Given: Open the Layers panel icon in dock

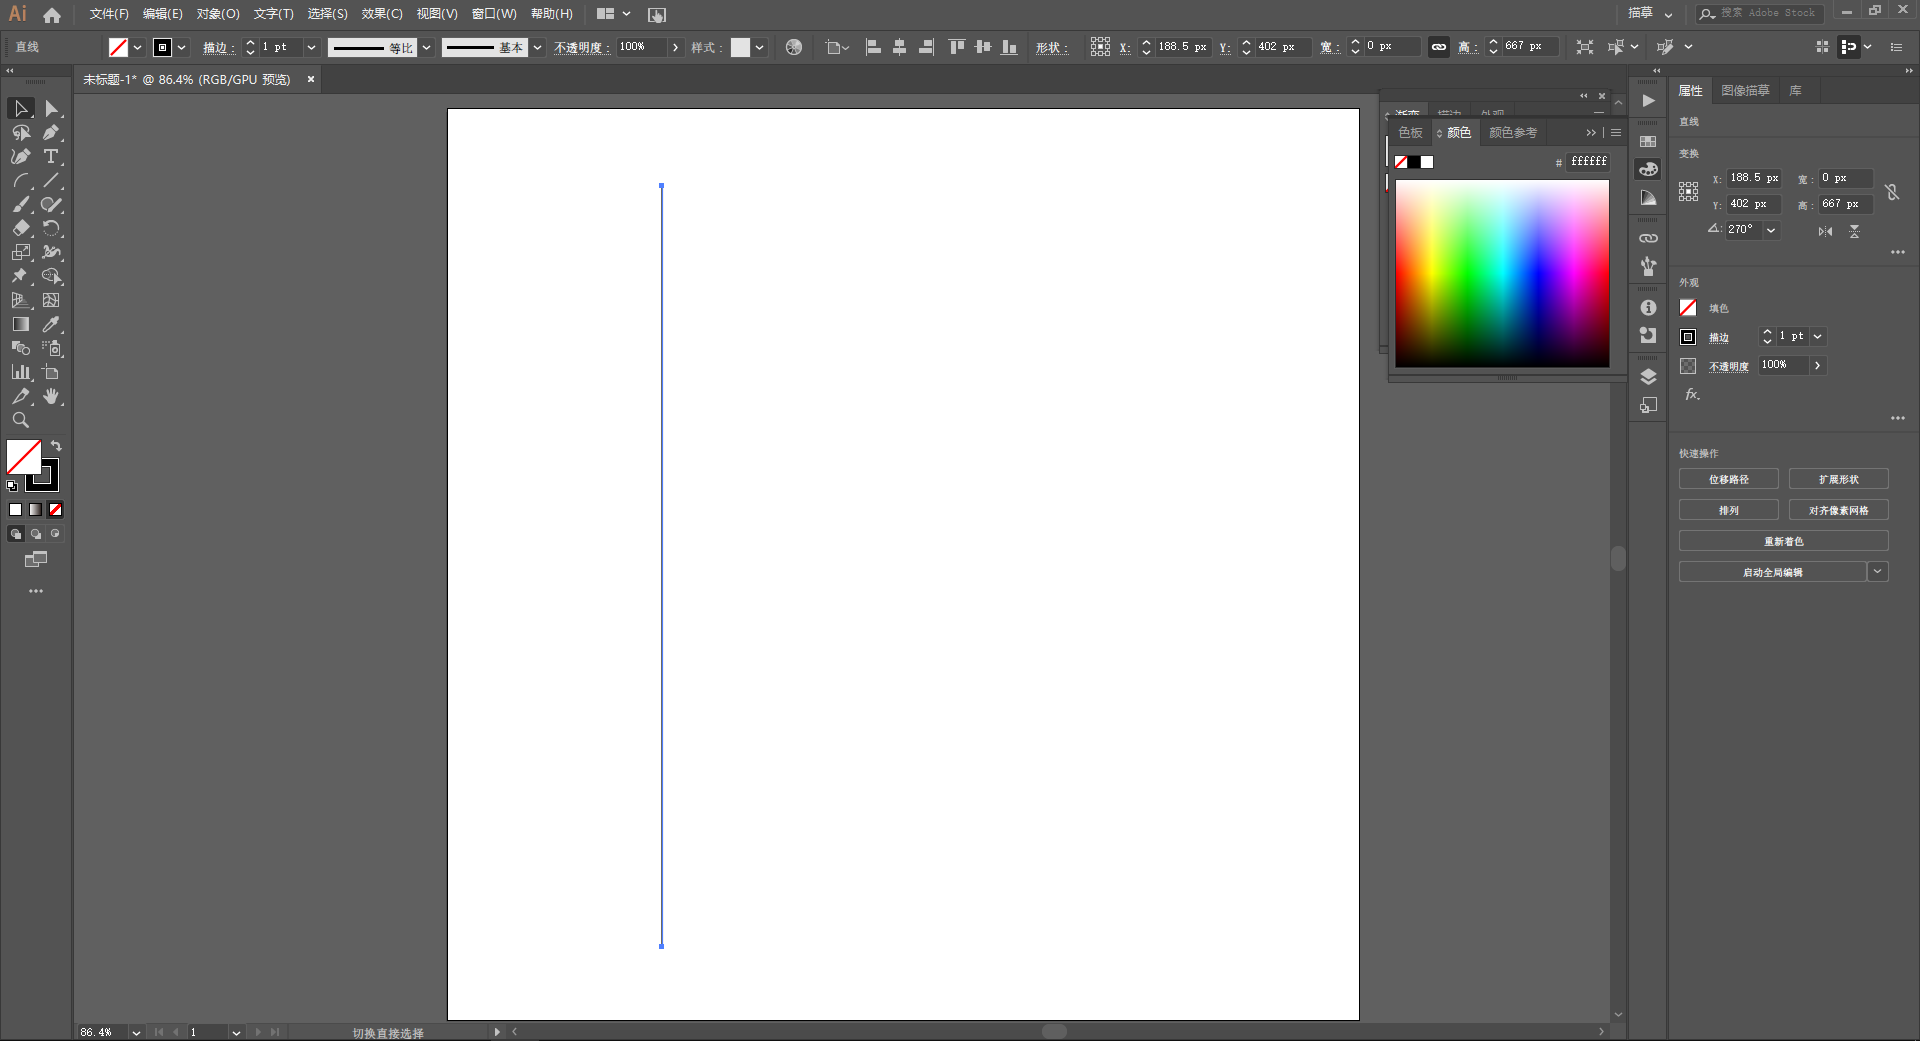Looking at the screenshot, I should [1648, 377].
